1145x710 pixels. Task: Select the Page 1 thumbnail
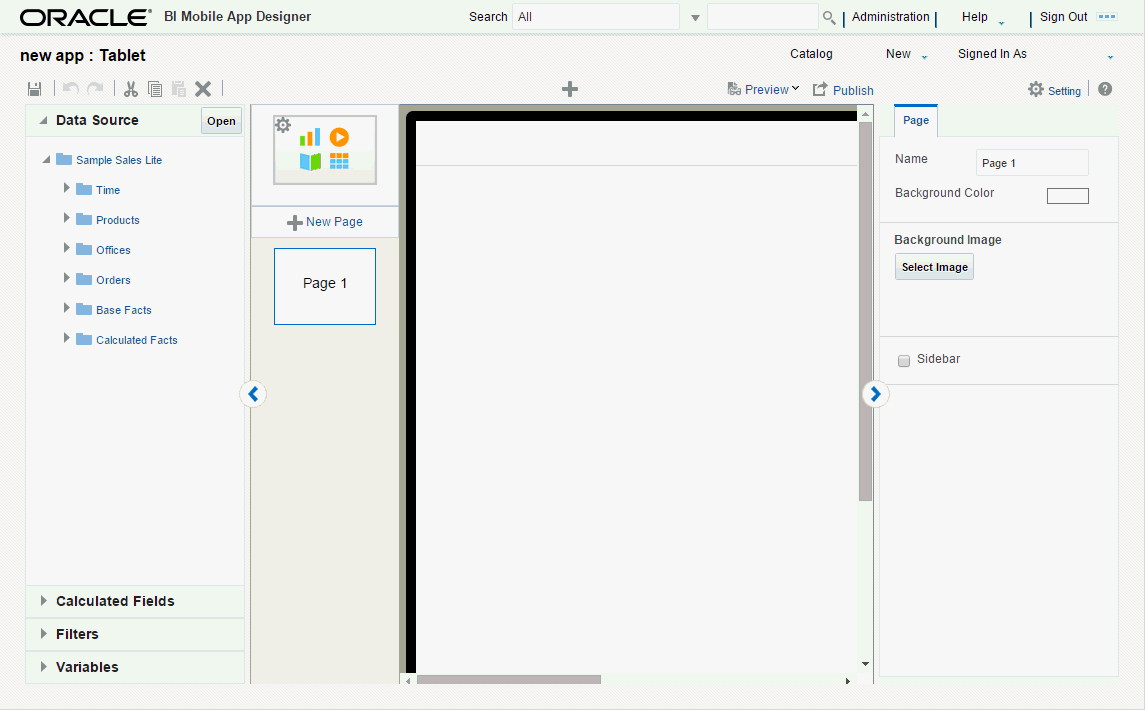click(324, 286)
